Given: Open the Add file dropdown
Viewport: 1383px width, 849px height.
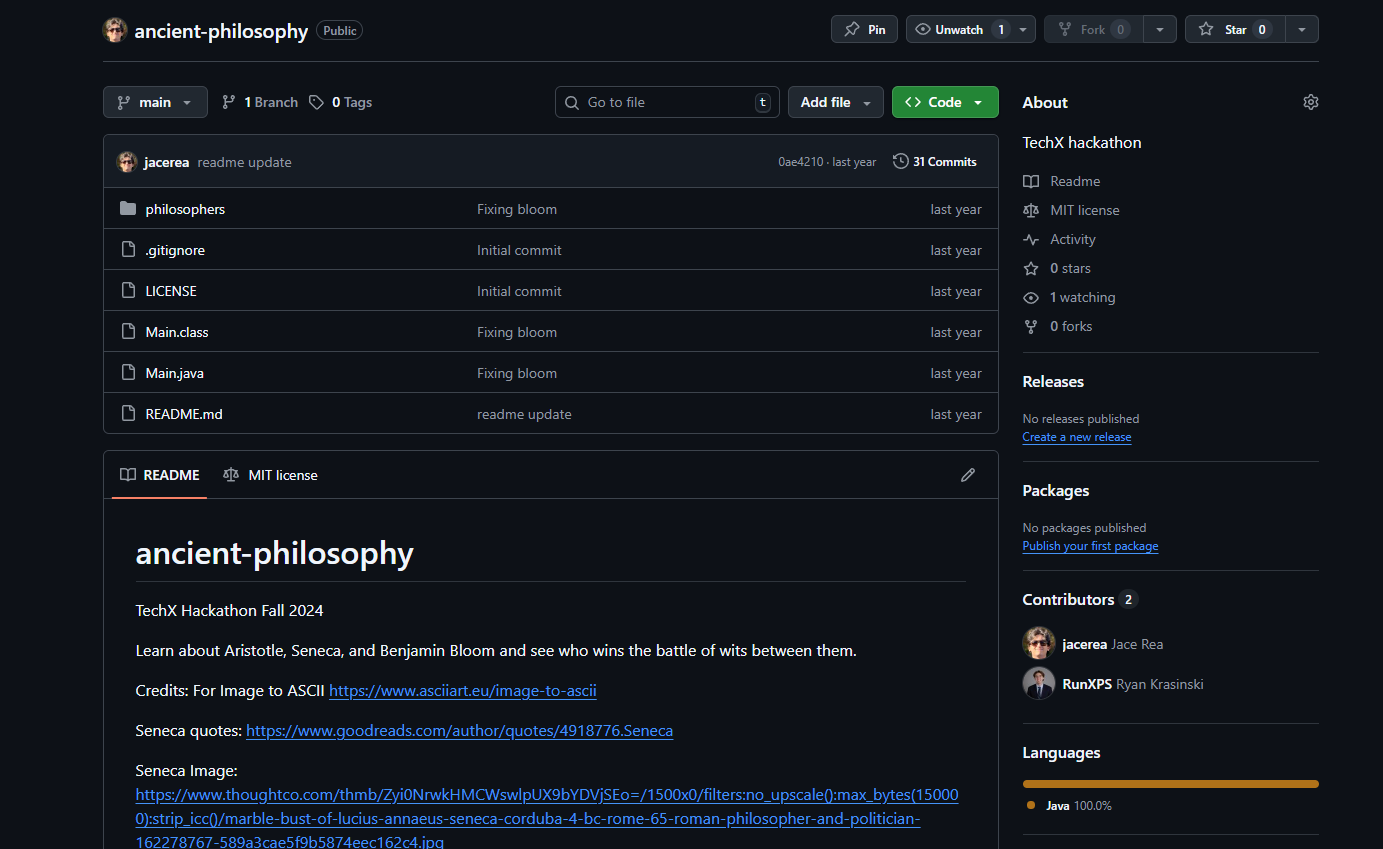Looking at the screenshot, I should point(835,102).
